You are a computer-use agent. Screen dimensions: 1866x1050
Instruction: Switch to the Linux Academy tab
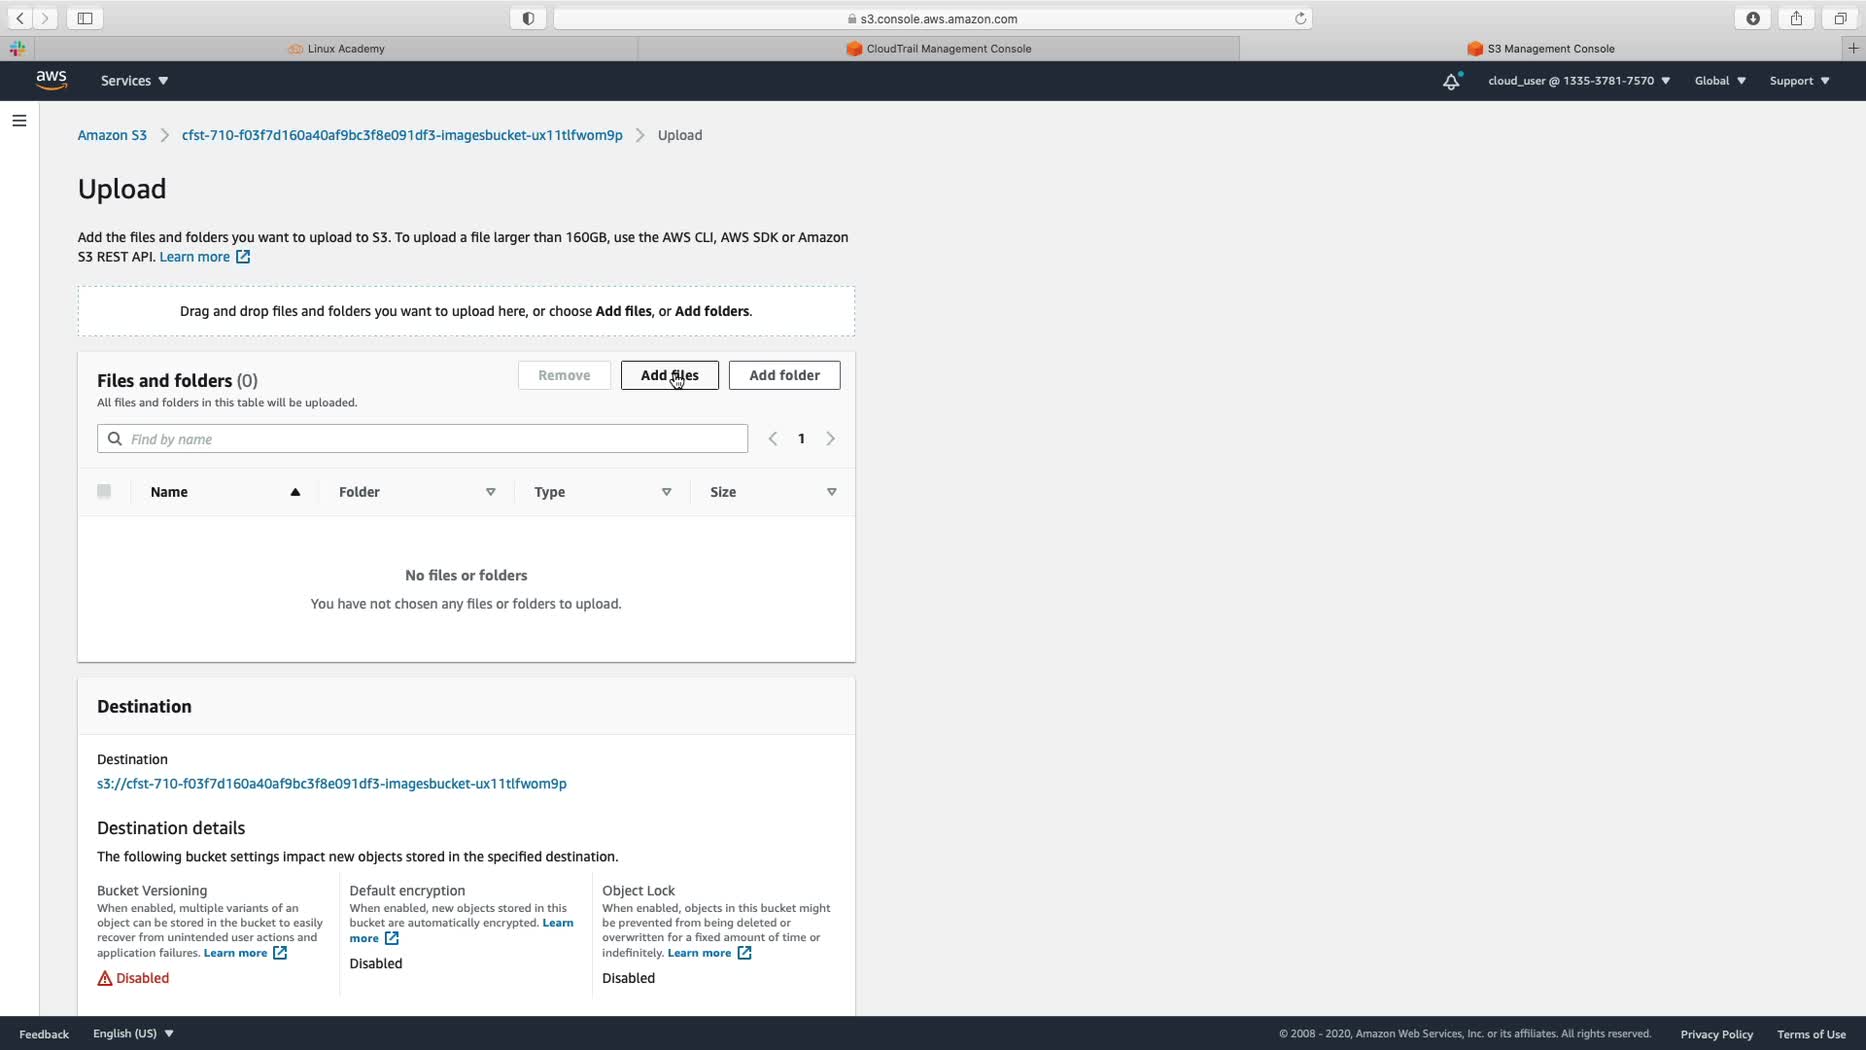pos(336,48)
